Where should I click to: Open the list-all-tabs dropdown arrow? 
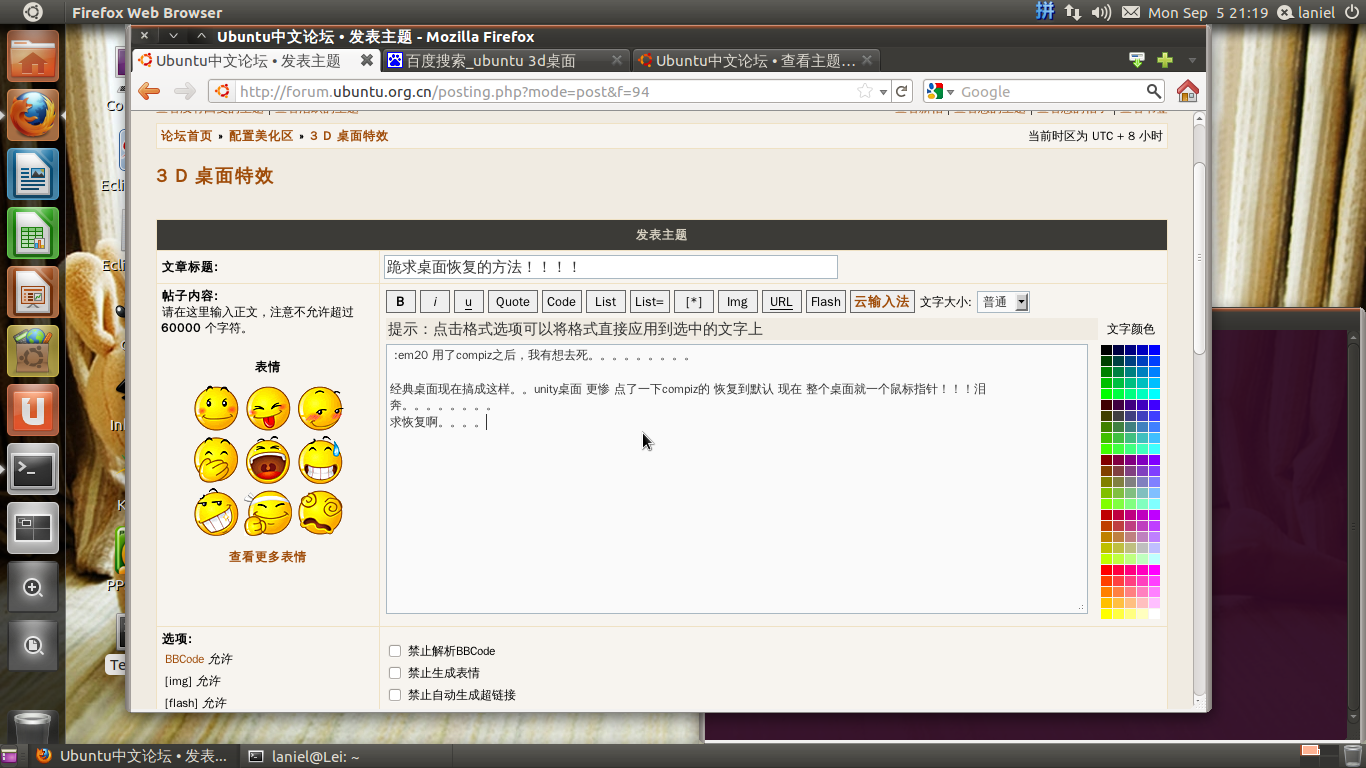pyautogui.click(x=1192, y=60)
